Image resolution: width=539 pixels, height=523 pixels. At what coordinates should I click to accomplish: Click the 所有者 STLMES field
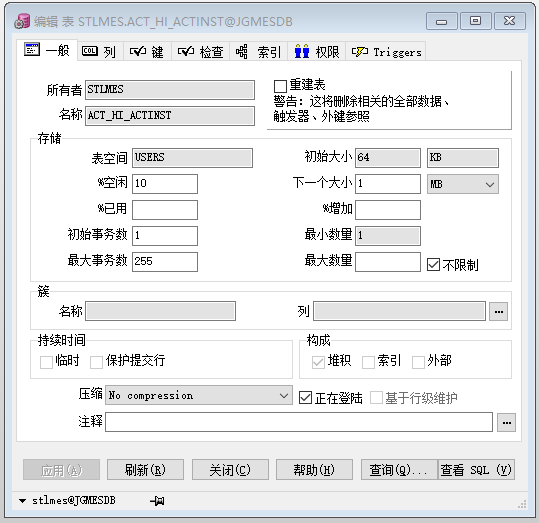tap(170, 90)
